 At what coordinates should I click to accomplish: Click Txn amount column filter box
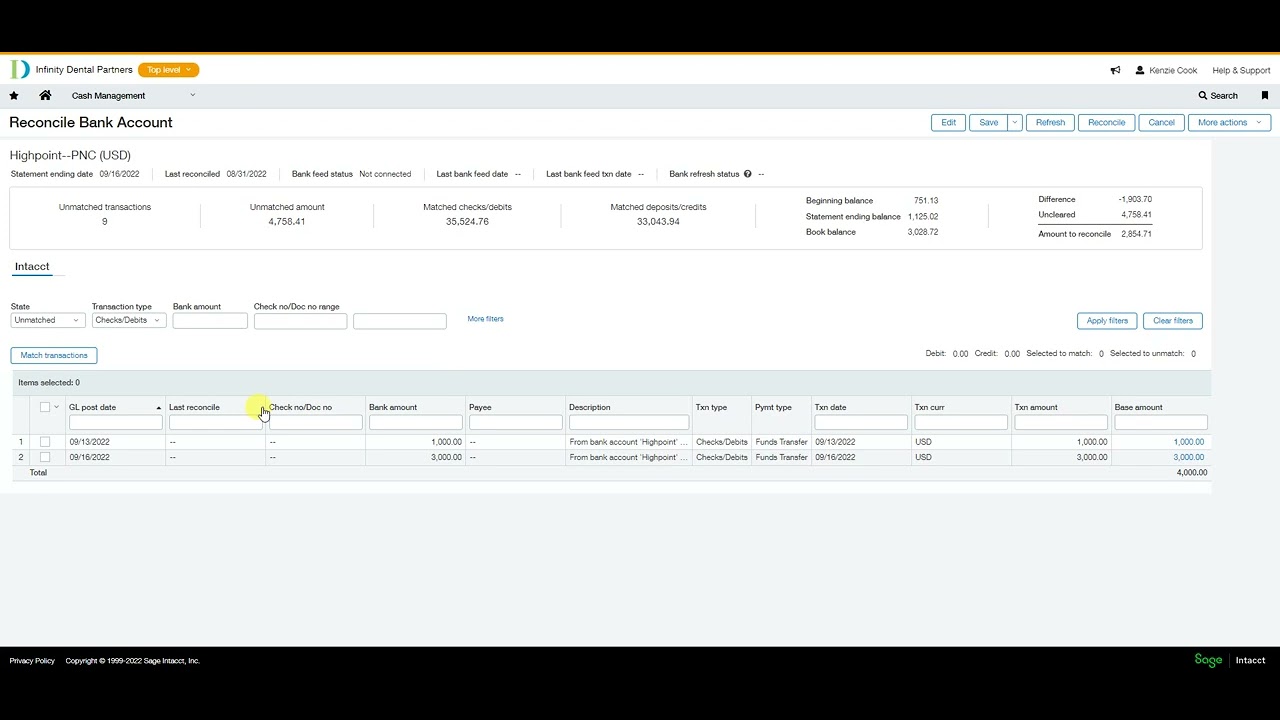tap(1061, 423)
